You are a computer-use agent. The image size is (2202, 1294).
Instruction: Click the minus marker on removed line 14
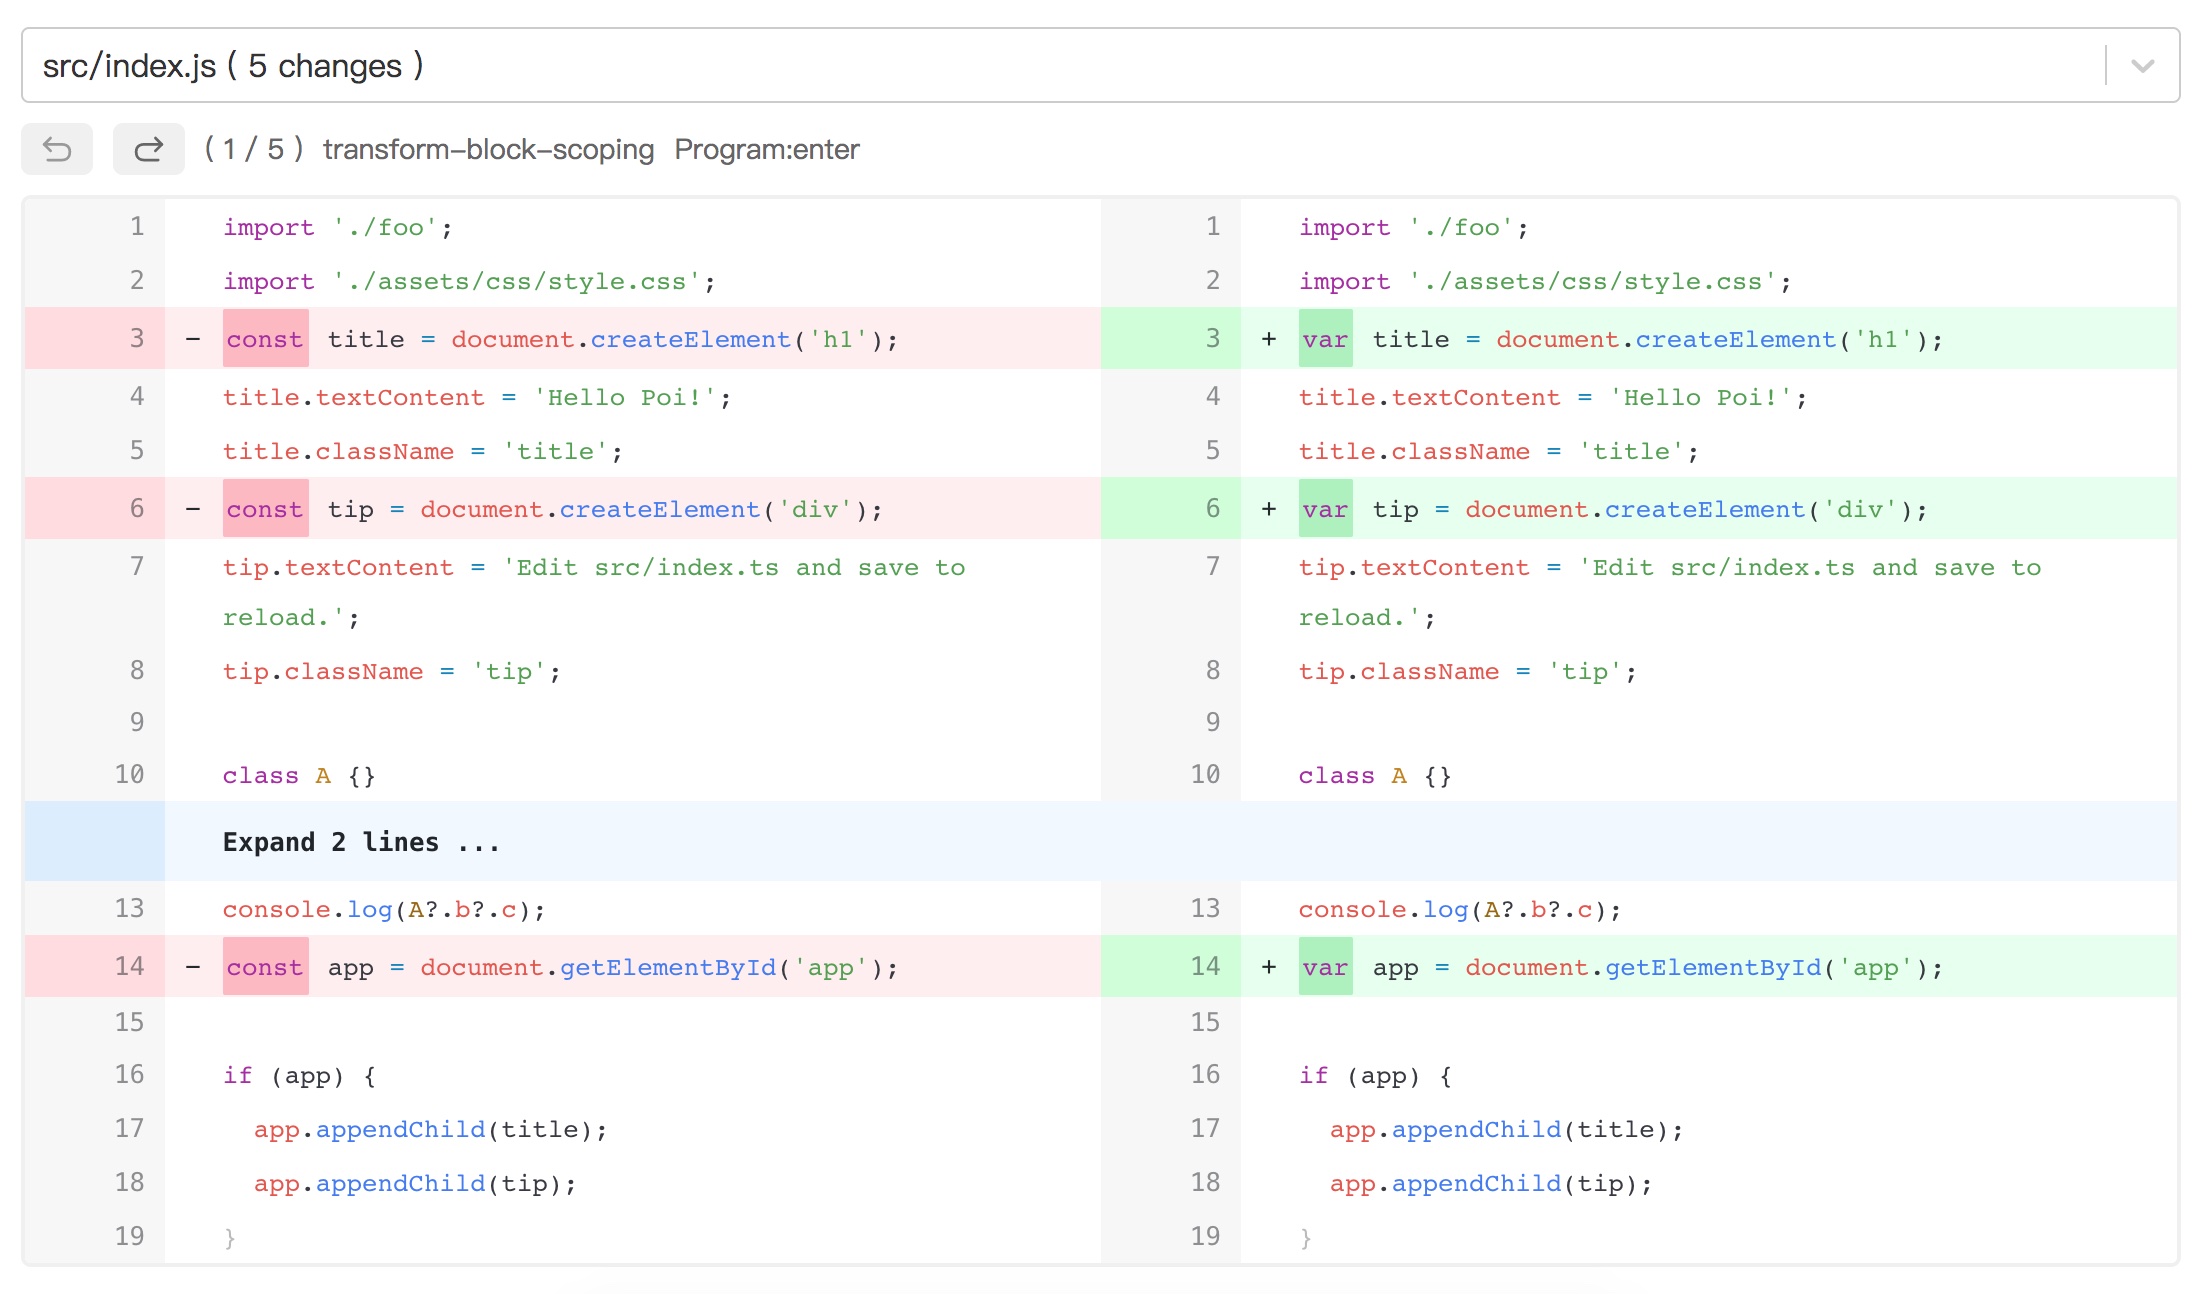coord(193,968)
